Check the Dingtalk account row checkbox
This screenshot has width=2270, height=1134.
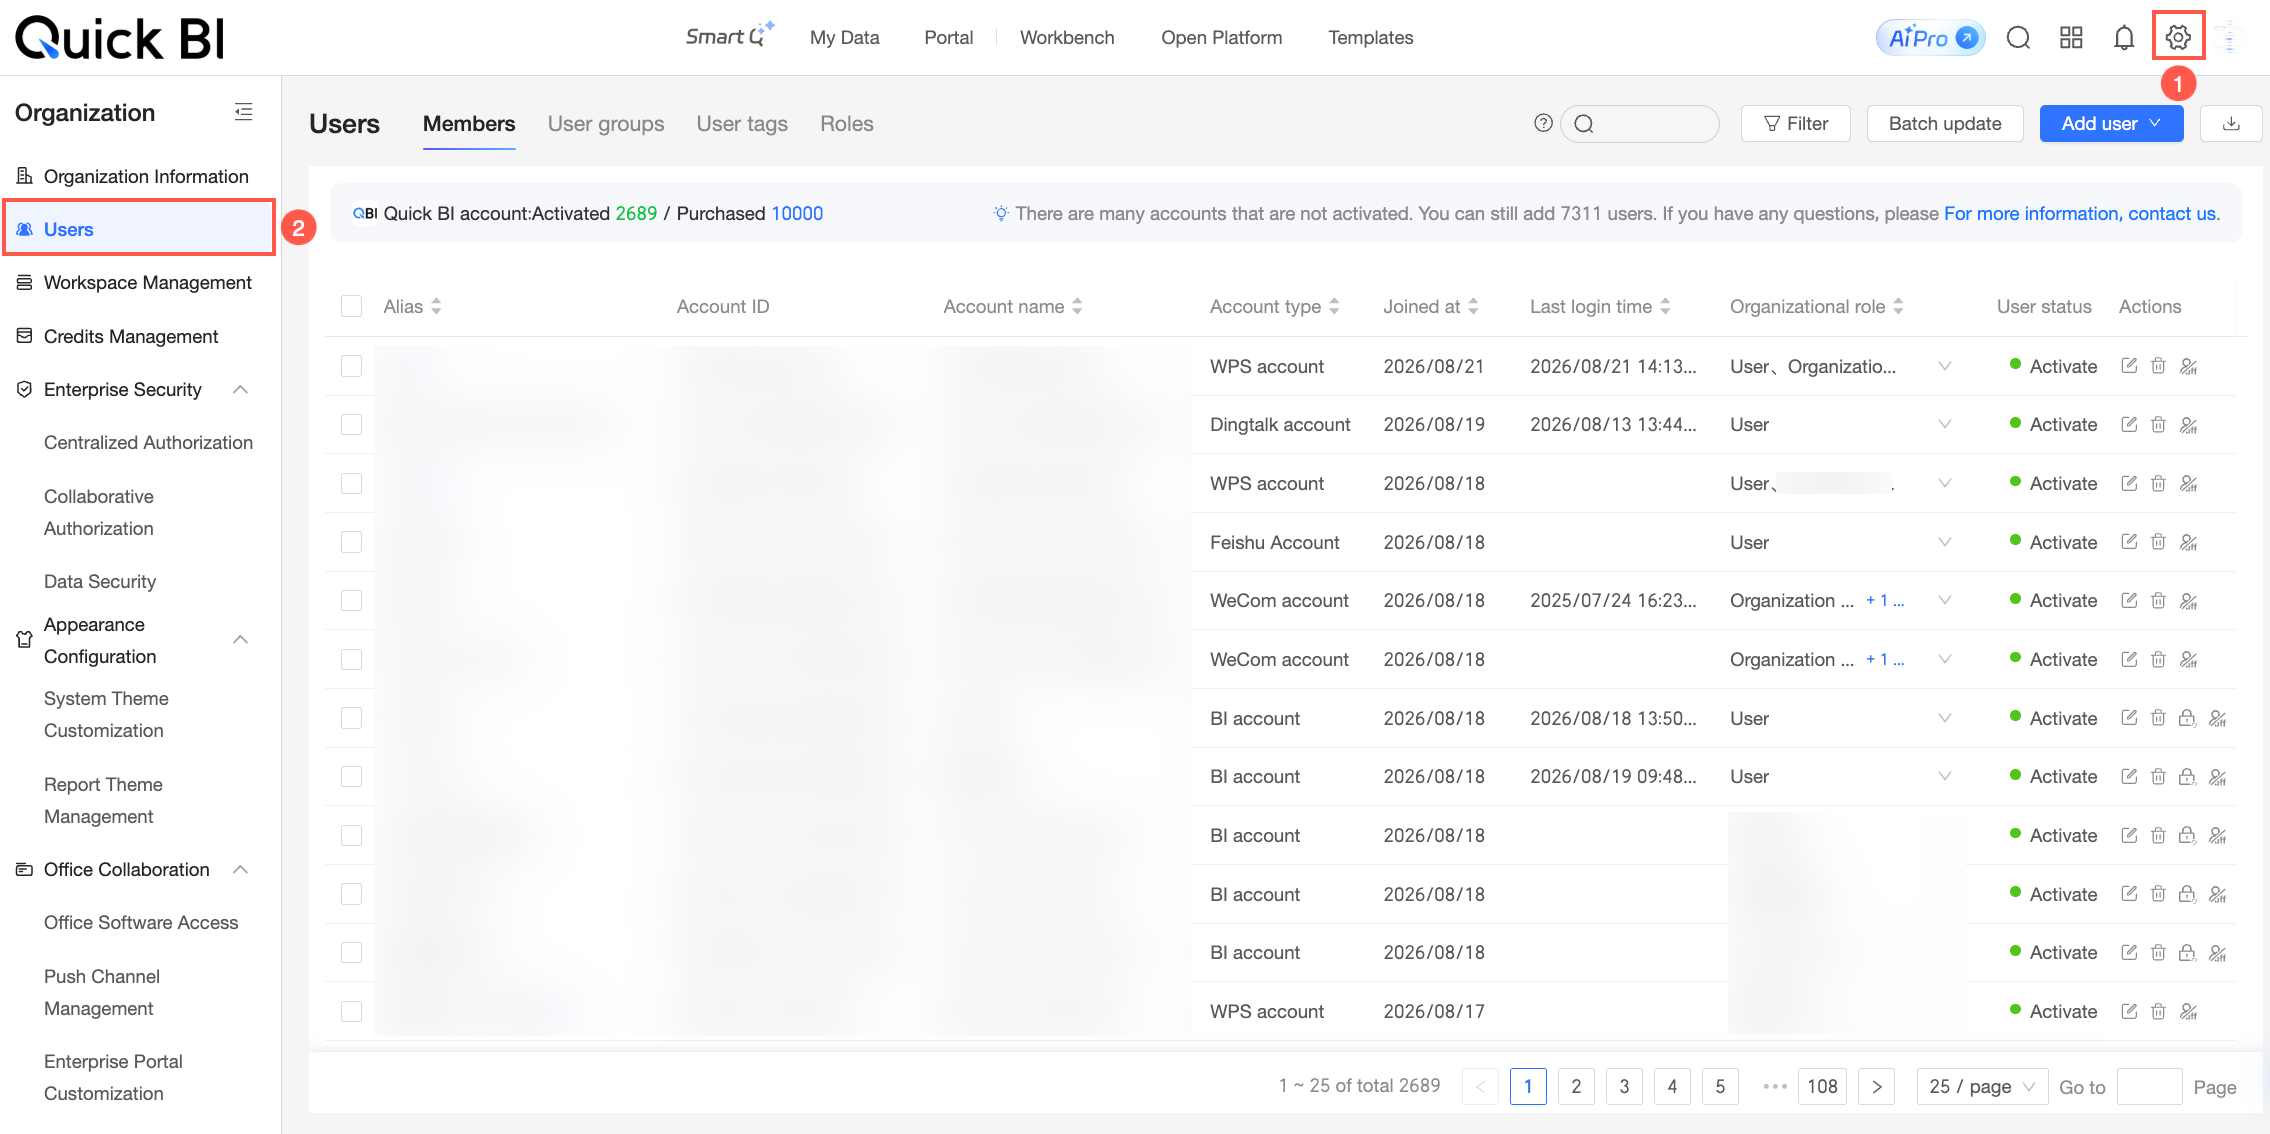[351, 424]
